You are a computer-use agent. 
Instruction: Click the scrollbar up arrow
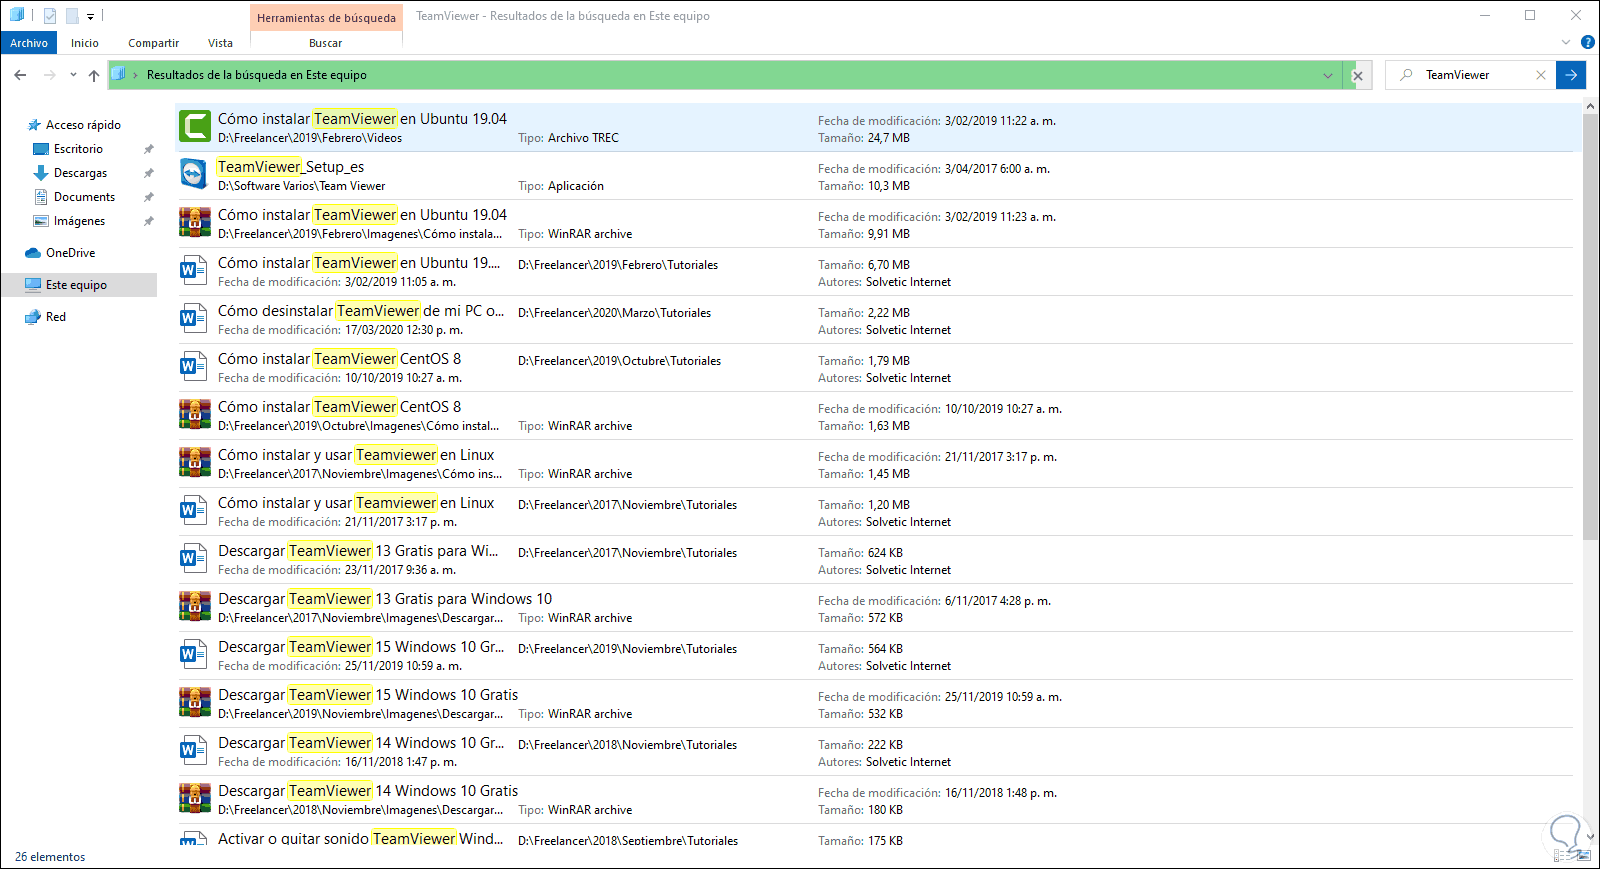pyautogui.click(x=1590, y=108)
